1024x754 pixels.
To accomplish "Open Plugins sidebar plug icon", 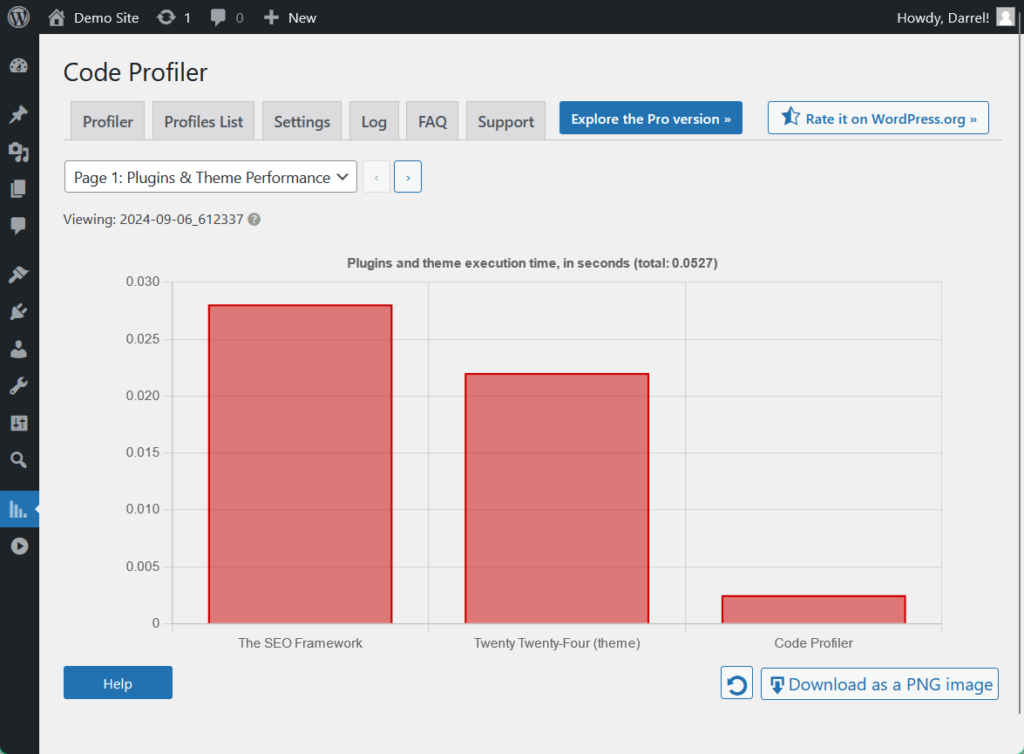I will coord(19,311).
